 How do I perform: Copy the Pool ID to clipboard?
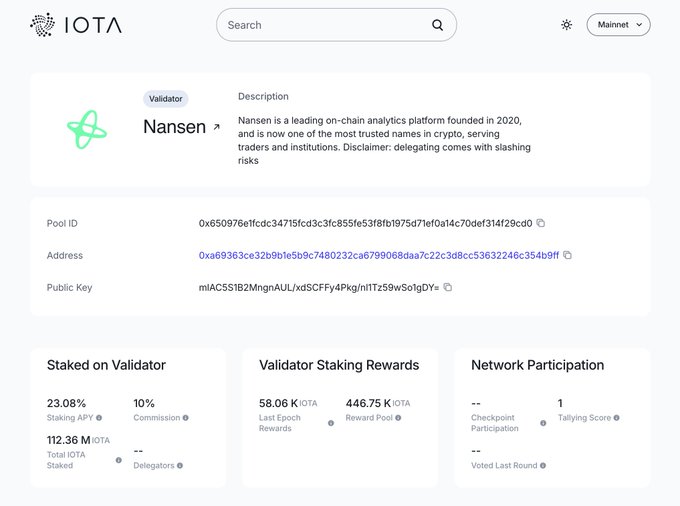(x=541, y=223)
